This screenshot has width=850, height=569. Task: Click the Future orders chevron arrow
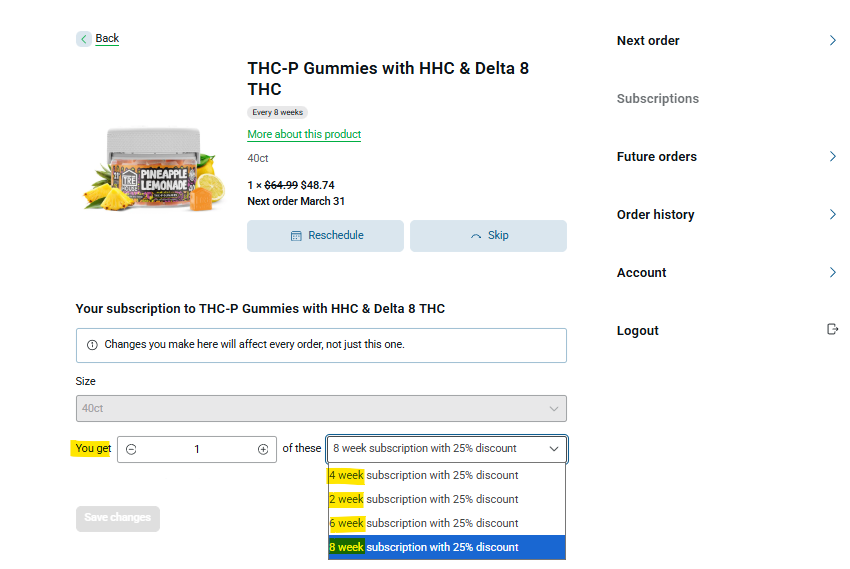[x=833, y=157]
